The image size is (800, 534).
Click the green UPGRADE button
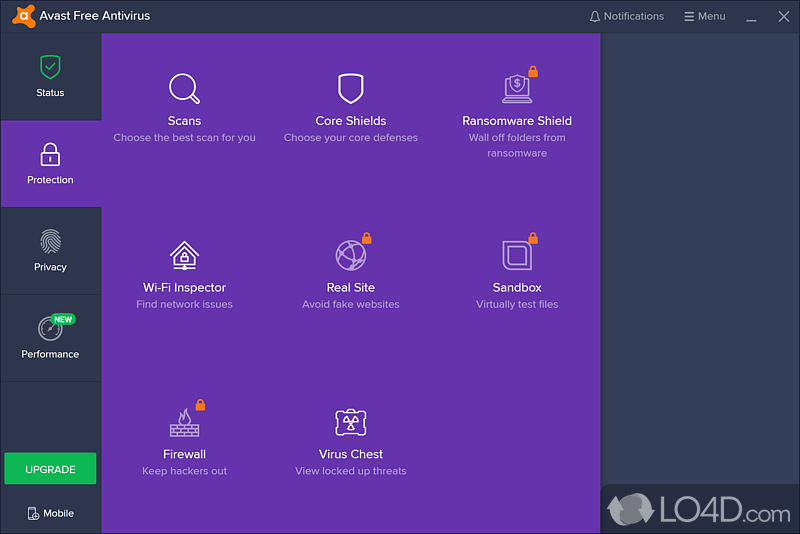click(50, 469)
